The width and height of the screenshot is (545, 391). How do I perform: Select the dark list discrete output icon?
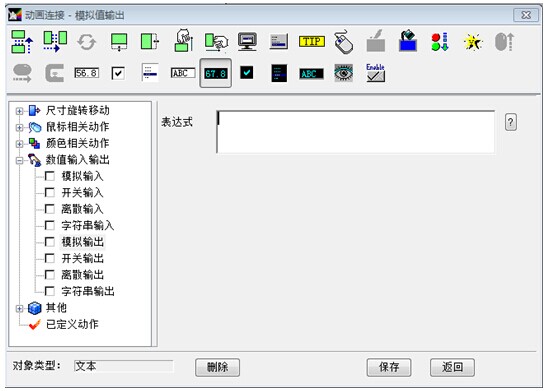click(x=279, y=73)
